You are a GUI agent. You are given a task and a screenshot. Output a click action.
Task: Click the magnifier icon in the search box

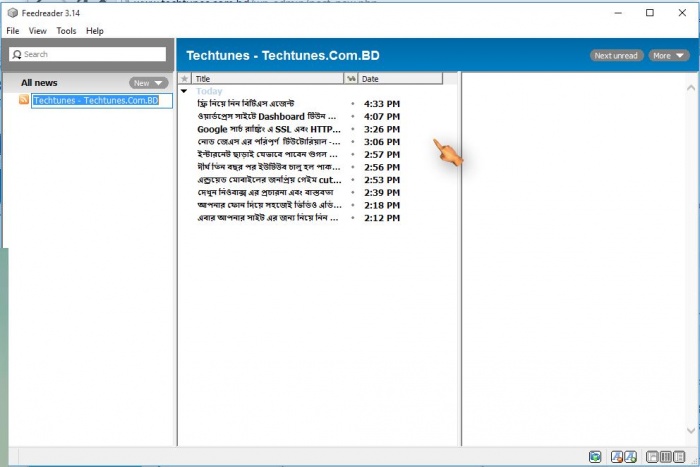pyautogui.click(x=17, y=54)
